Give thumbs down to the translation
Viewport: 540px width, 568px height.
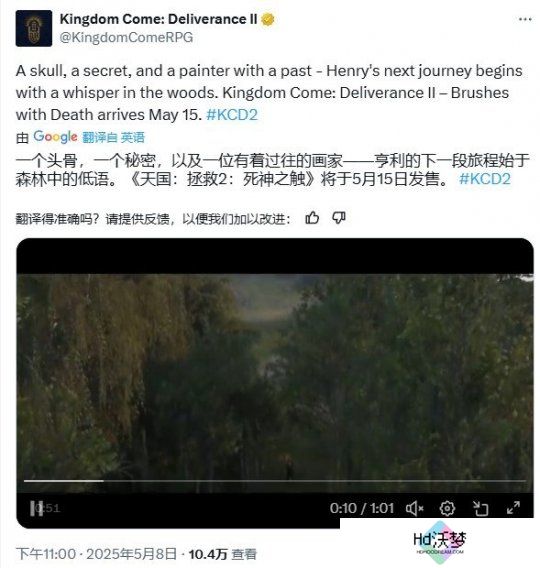click(339, 218)
